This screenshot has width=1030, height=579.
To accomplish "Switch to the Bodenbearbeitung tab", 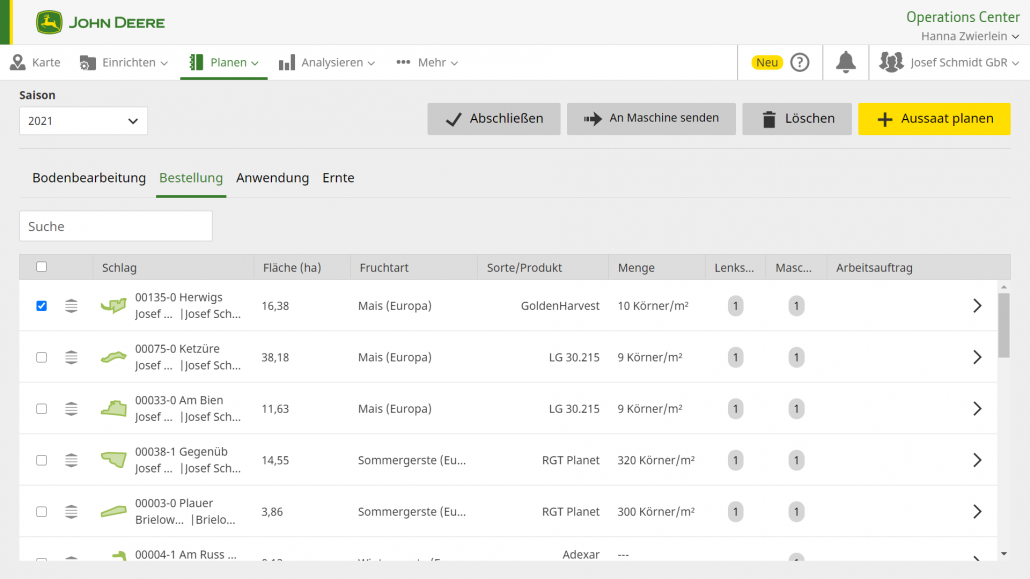I will click(89, 178).
